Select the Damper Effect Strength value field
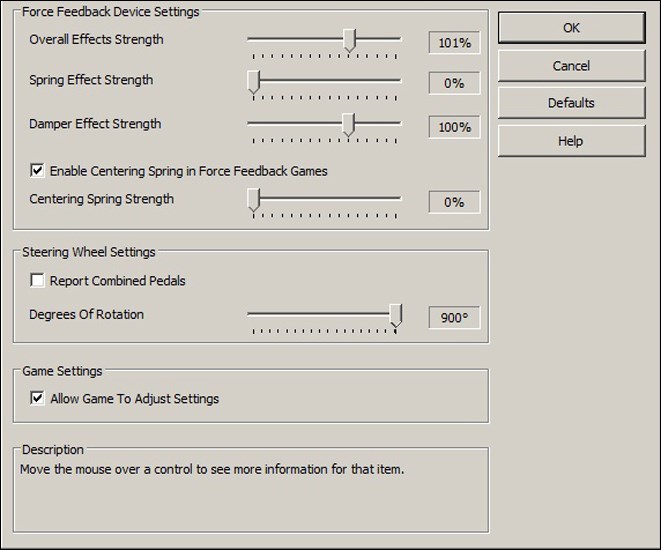Image resolution: width=661 pixels, height=550 pixels. pos(454,128)
